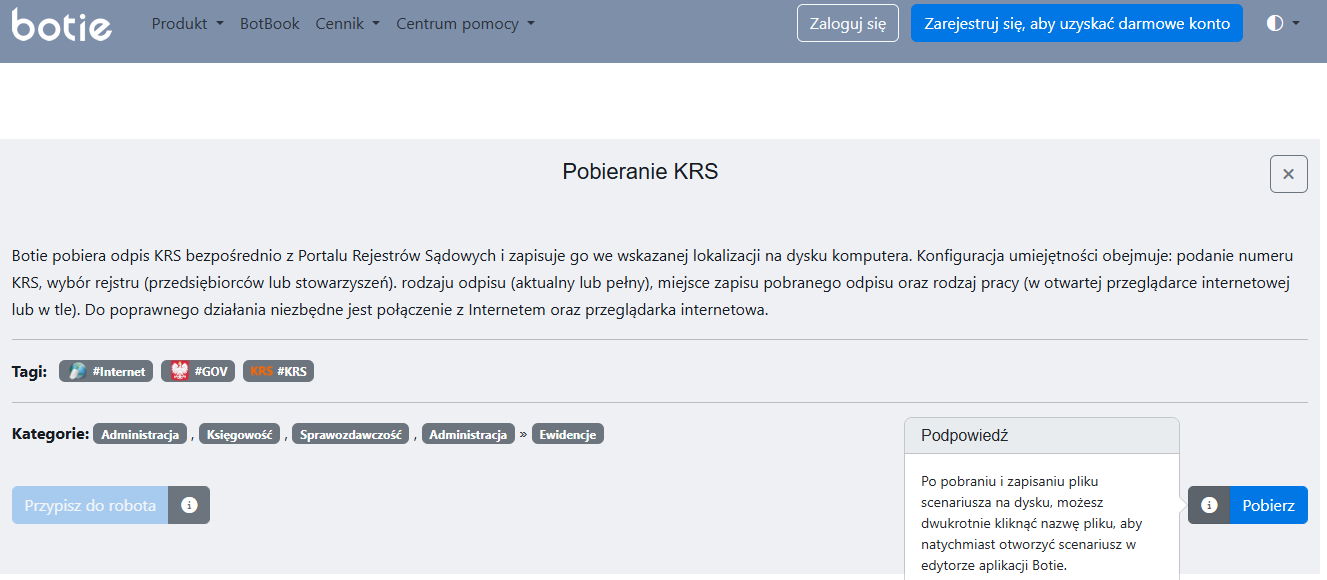Screen dimensions: 1327x580
Task: Select the #GOV tag
Action: [x=198, y=371]
